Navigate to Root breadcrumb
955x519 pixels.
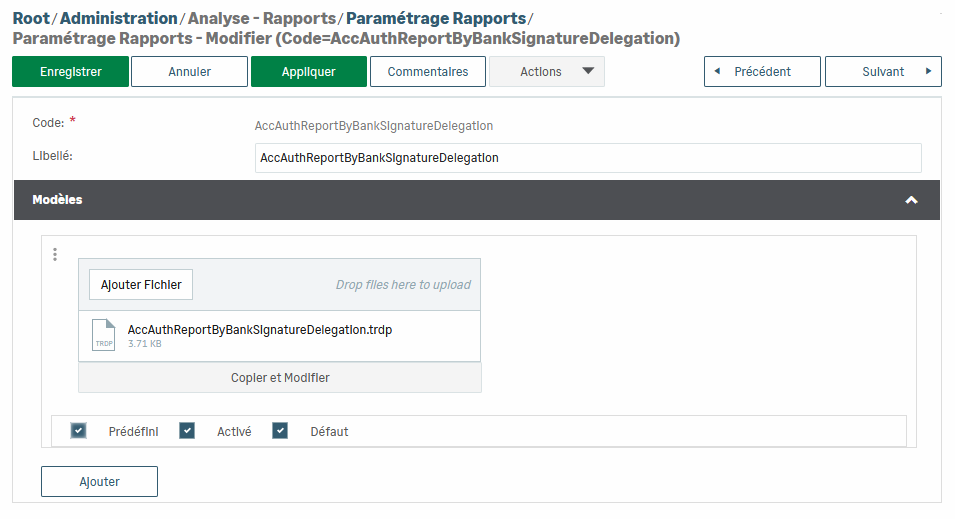[x=30, y=18]
